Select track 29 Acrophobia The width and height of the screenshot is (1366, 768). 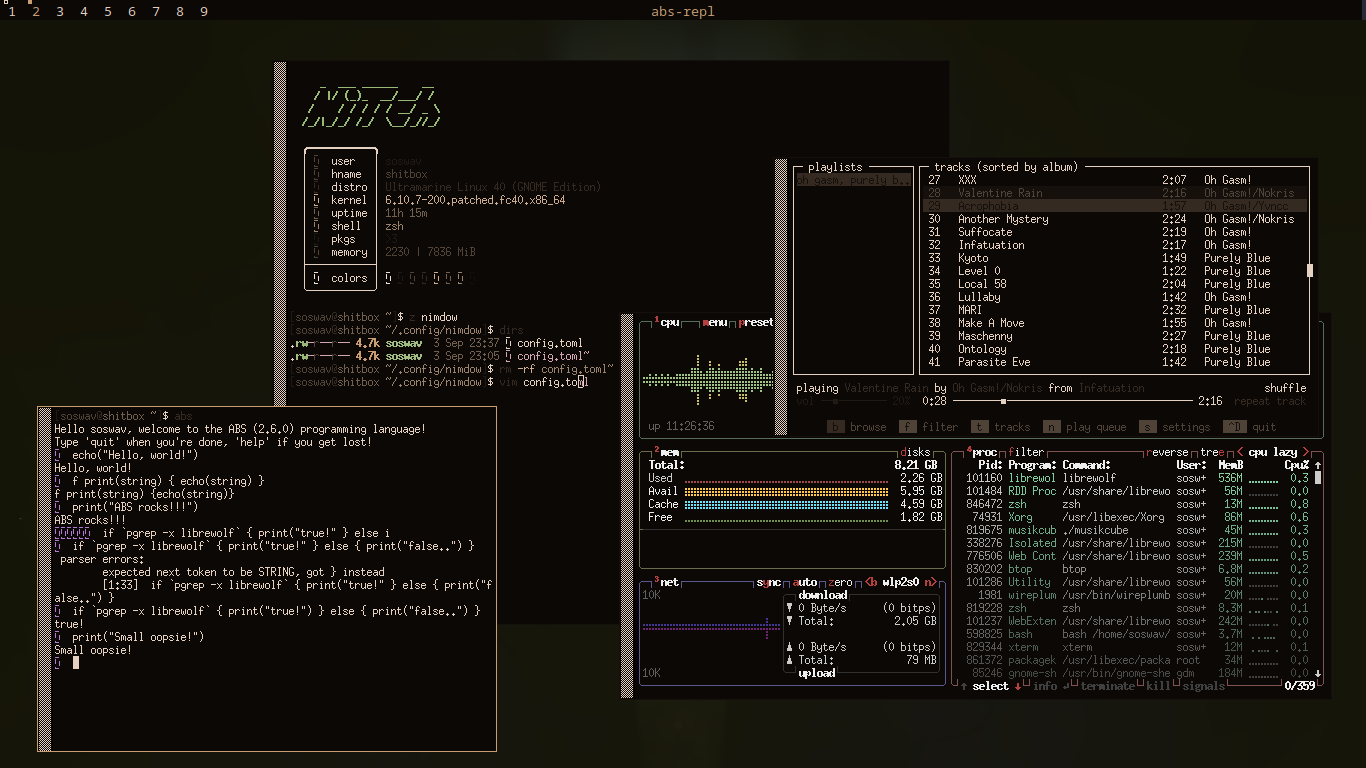tap(1115, 206)
